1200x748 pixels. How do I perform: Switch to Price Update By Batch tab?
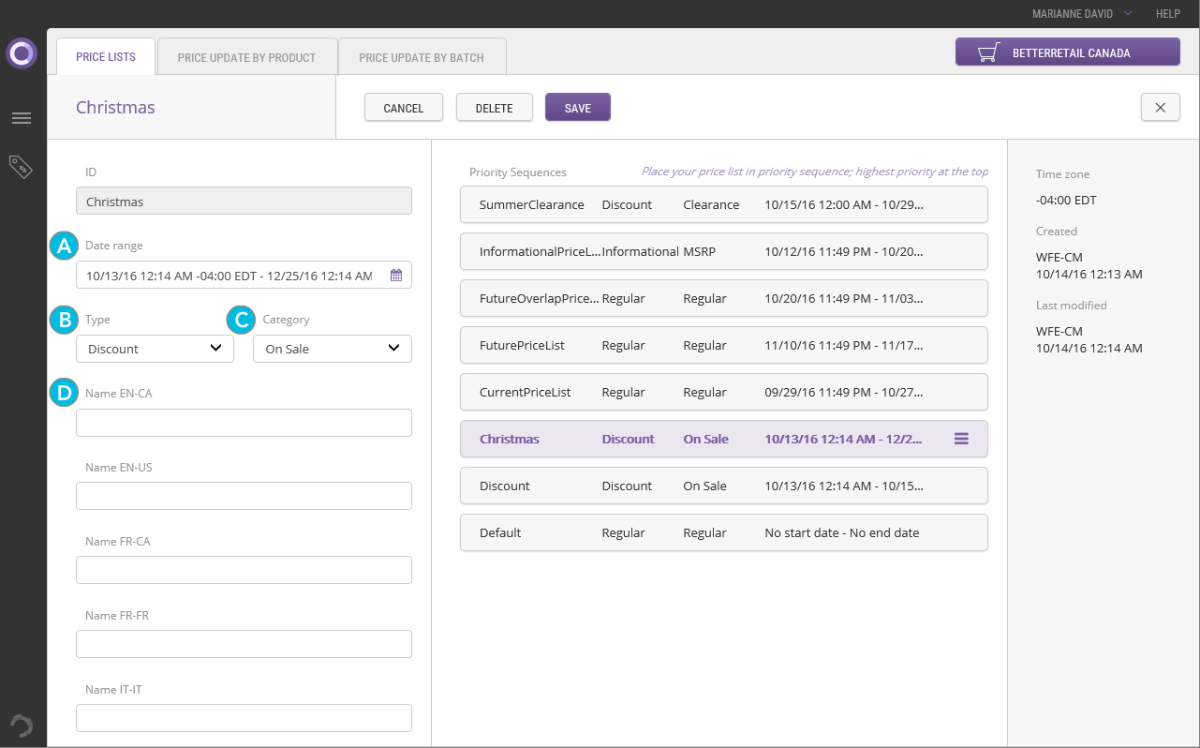421,57
